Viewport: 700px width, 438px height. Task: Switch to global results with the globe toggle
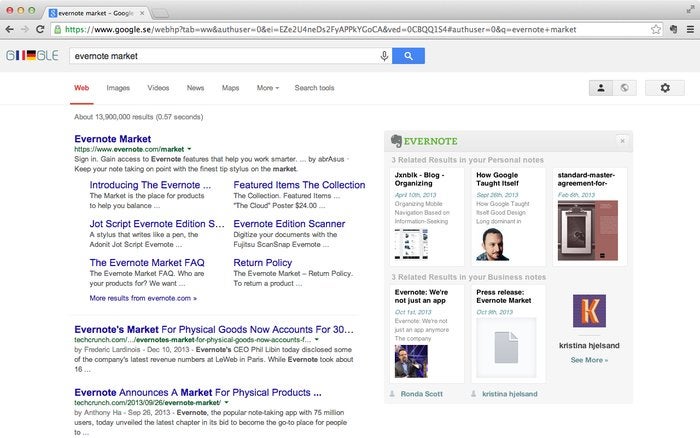click(625, 88)
